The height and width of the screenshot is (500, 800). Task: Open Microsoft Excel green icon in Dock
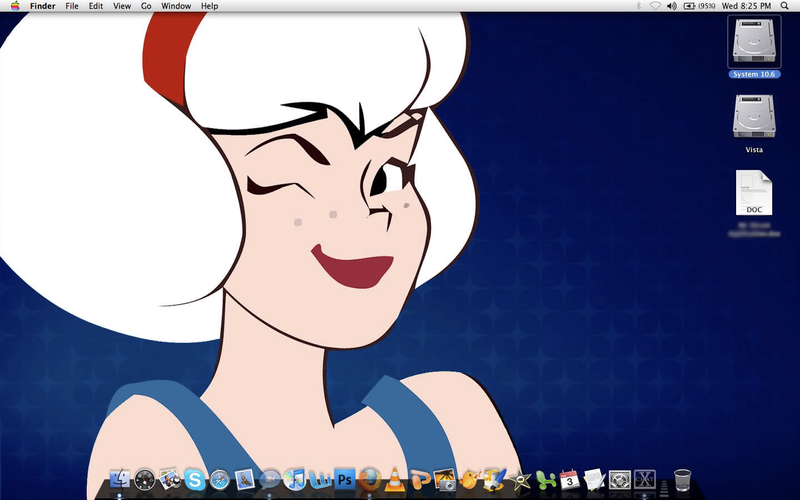[545, 480]
